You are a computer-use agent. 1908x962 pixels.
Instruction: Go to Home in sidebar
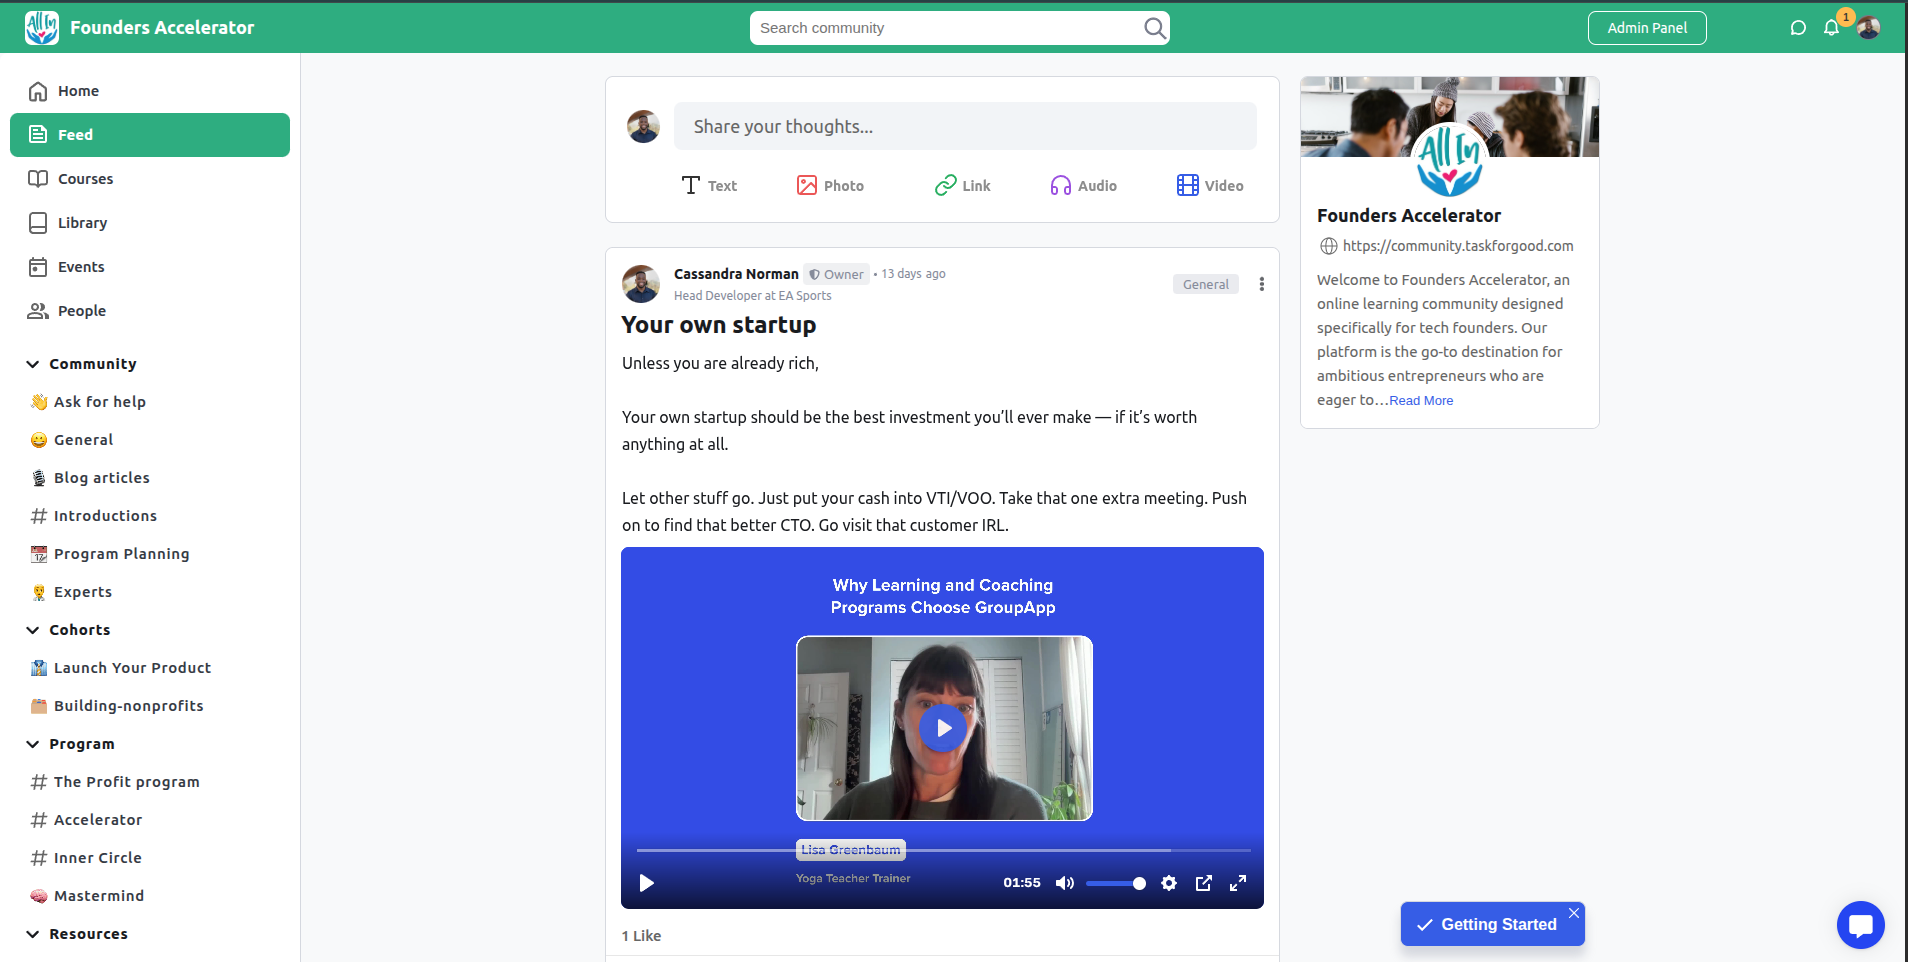coord(150,91)
